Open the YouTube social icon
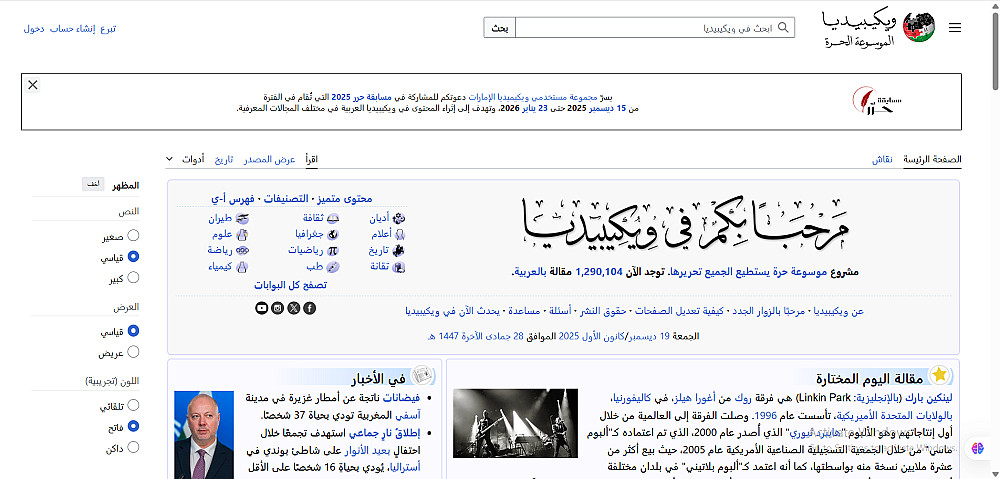This screenshot has width=1000, height=479. tap(261, 308)
